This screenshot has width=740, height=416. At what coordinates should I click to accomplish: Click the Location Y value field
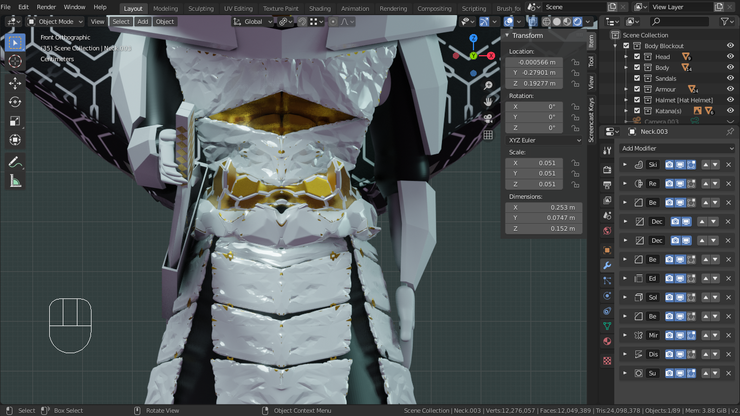pyautogui.click(x=536, y=73)
